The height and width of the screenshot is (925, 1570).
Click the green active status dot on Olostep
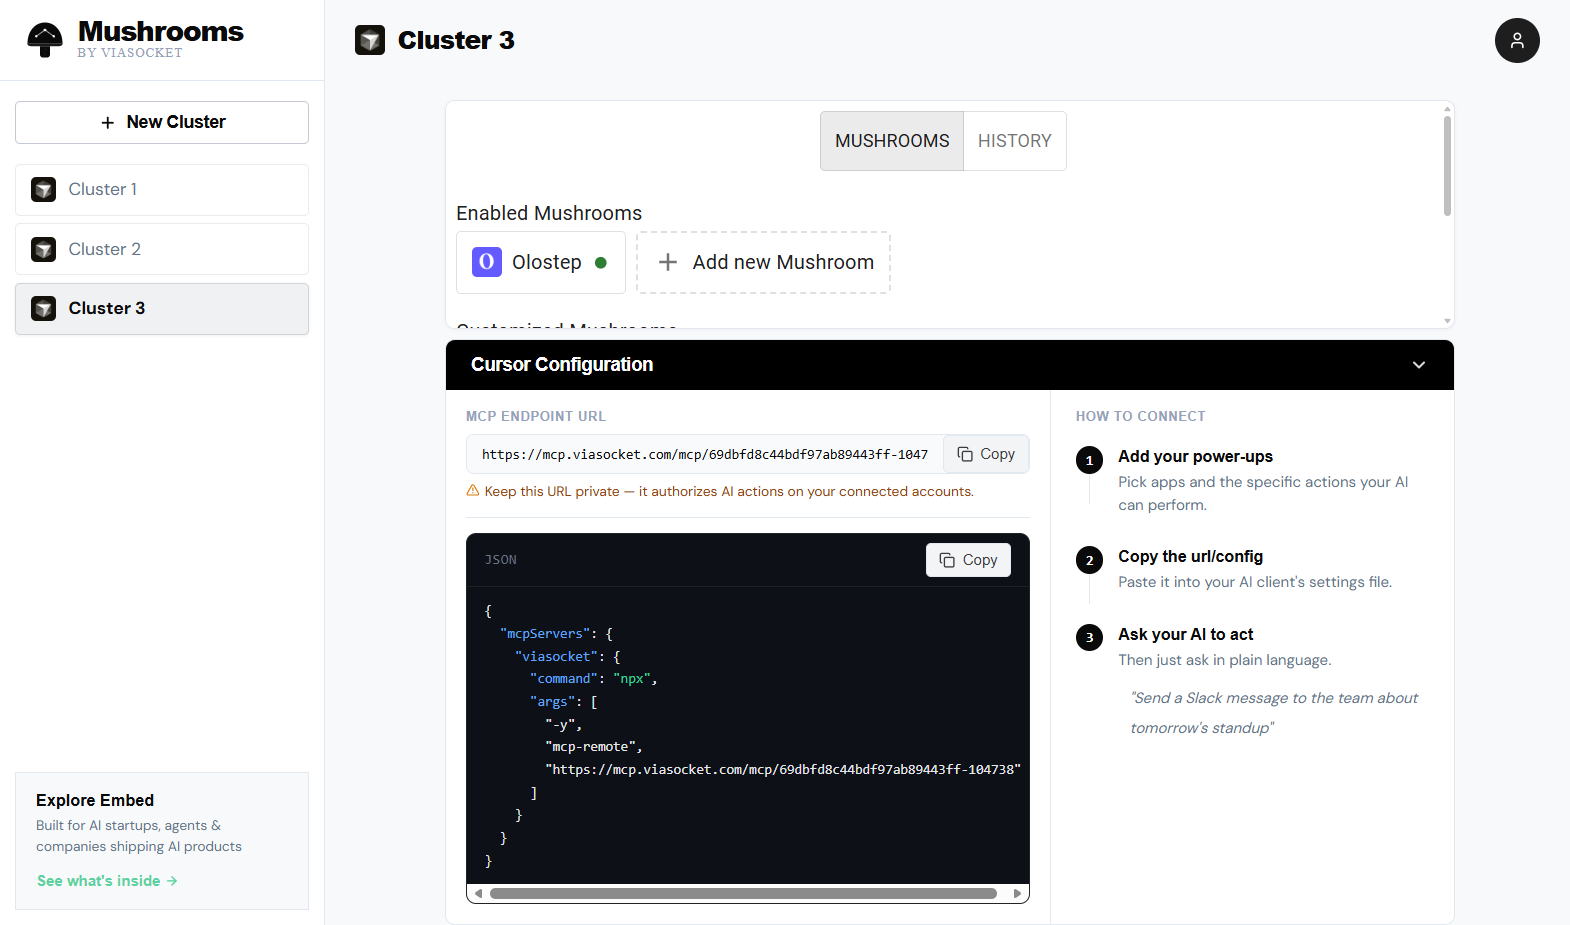(x=601, y=263)
